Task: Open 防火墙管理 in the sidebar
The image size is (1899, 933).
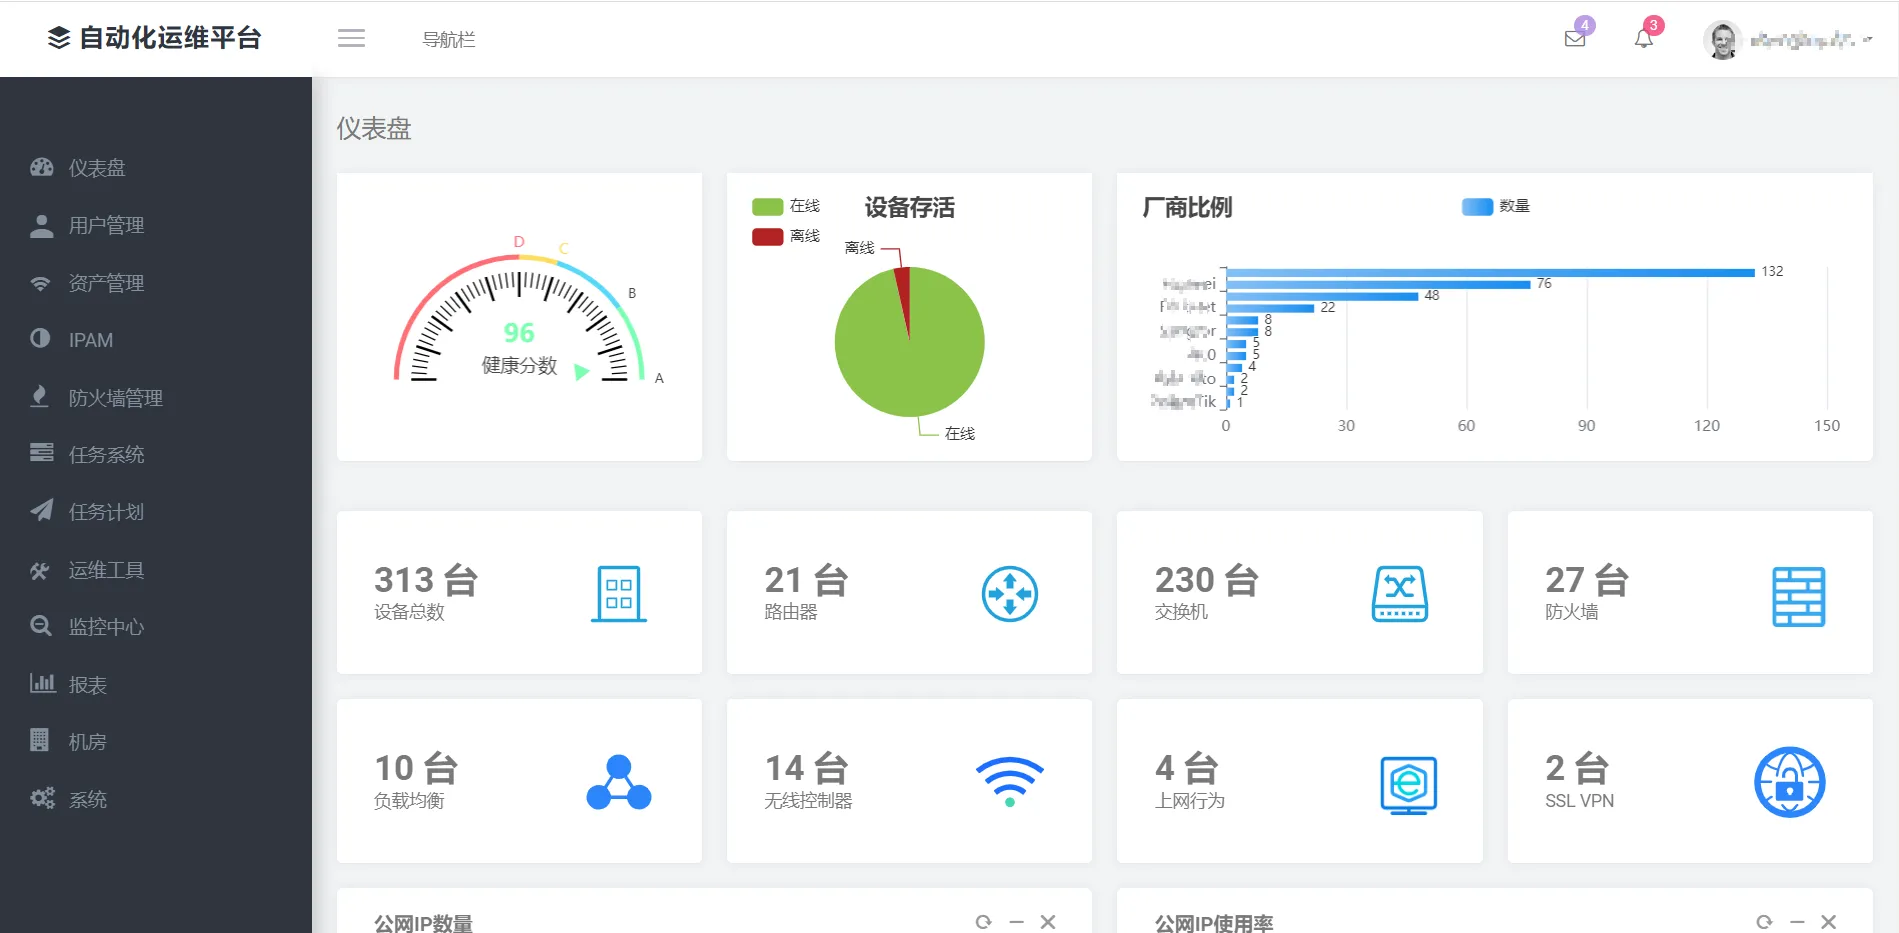Action: coord(115,398)
